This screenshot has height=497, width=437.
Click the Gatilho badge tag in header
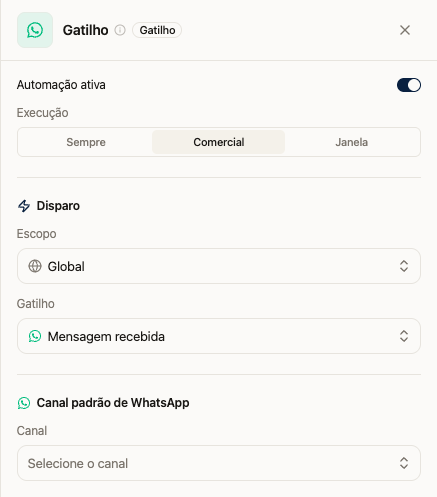157,30
